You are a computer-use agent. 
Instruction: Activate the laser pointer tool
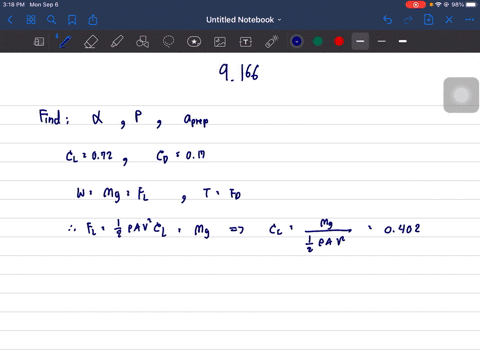pos(272,42)
